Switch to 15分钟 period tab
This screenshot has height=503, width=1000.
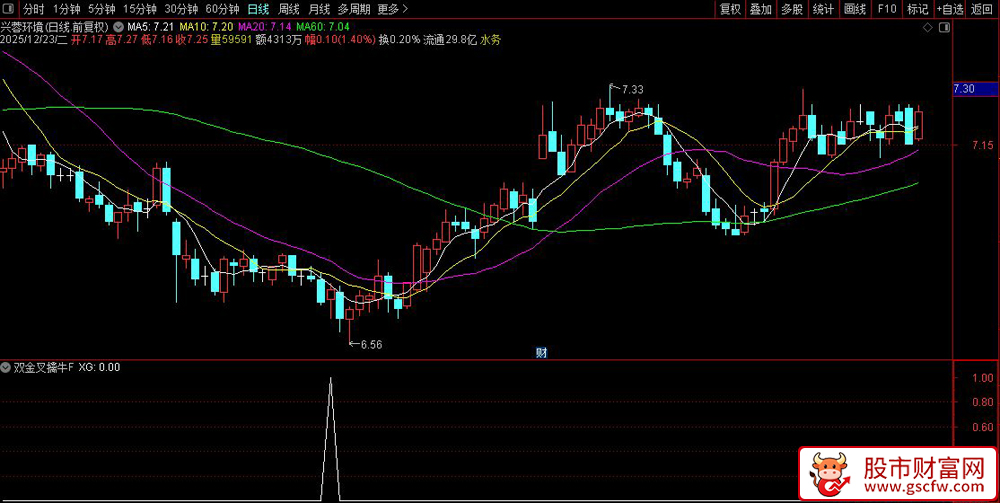pyautogui.click(x=140, y=9)
